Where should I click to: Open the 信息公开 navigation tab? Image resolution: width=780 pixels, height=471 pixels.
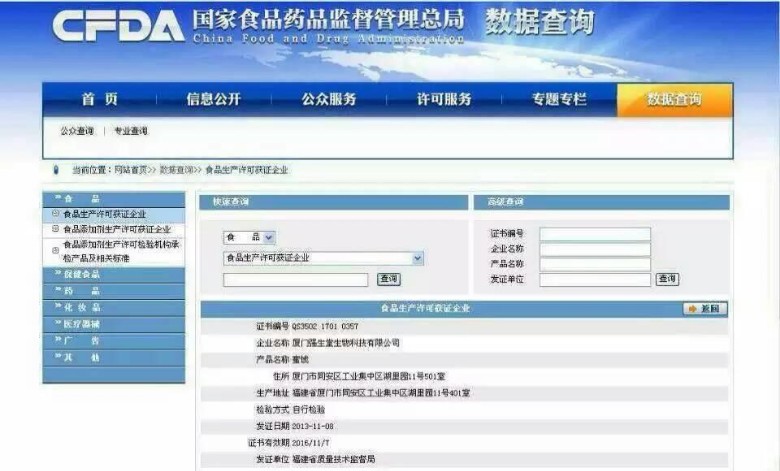click(x=214, y=99)
